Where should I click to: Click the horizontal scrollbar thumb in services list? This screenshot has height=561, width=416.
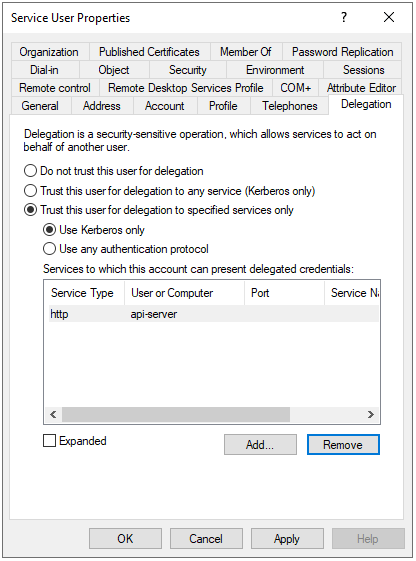click(176, 415)
